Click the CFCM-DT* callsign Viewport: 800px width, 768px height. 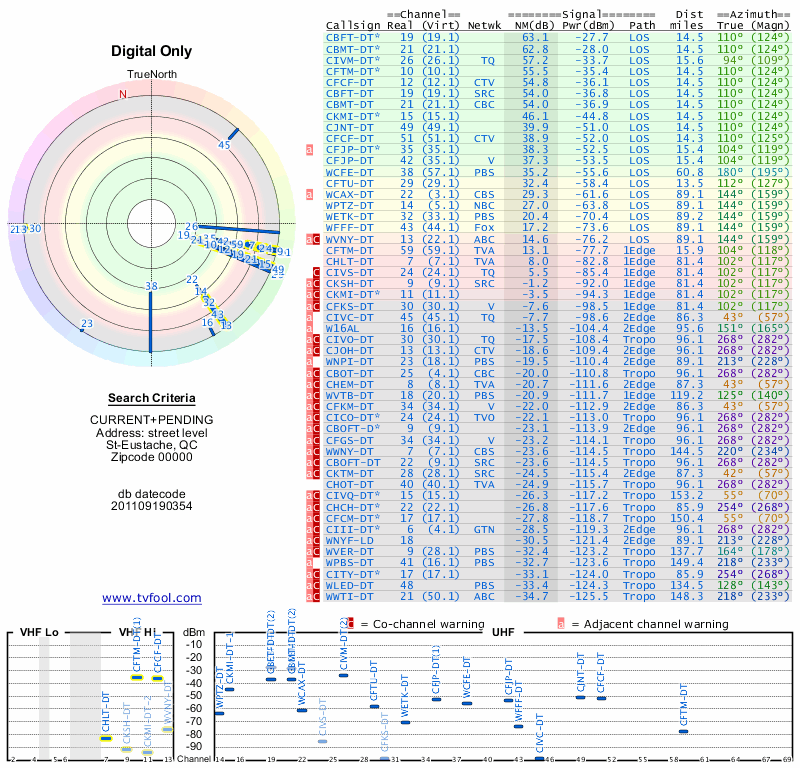(353, 518)
